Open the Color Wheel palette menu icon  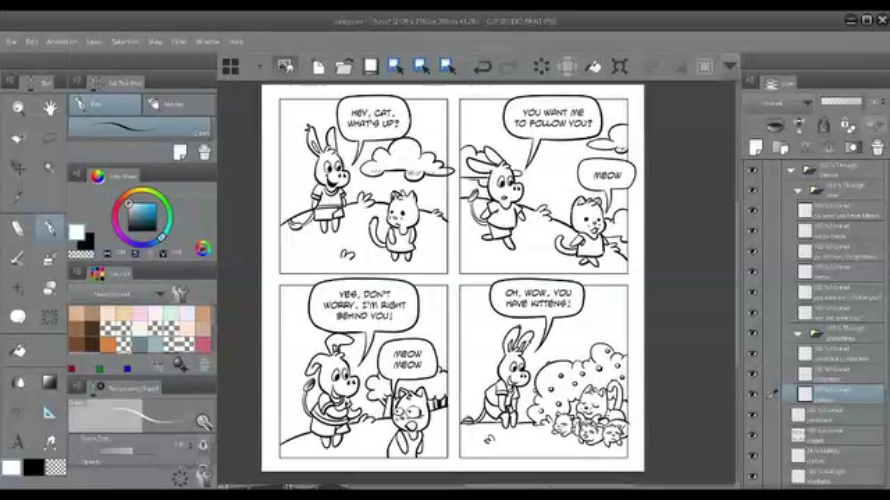pos(77,174)
